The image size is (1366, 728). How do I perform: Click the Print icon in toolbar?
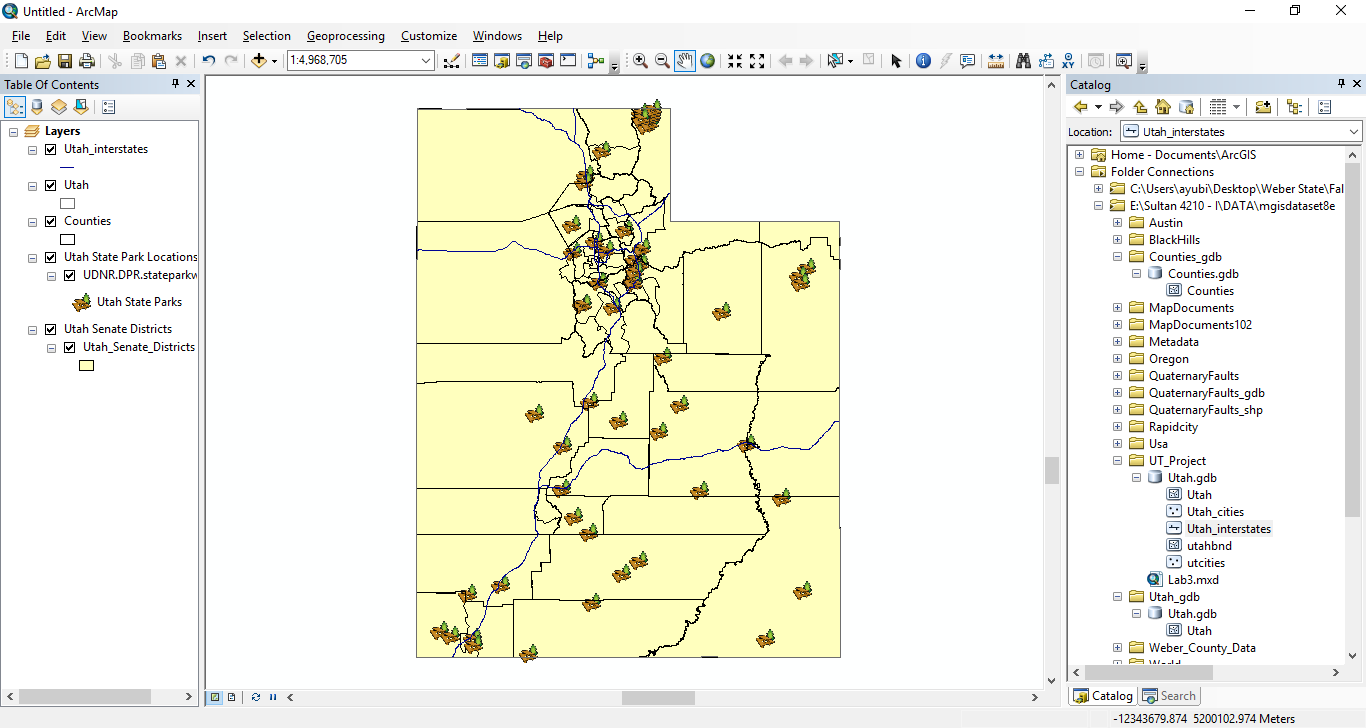tap(87, 61)
